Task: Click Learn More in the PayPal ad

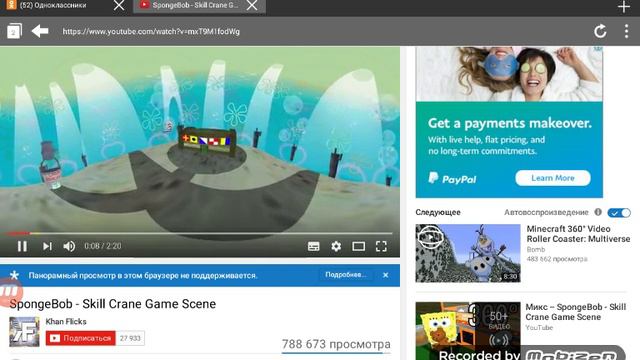Action: click(553, 178)
